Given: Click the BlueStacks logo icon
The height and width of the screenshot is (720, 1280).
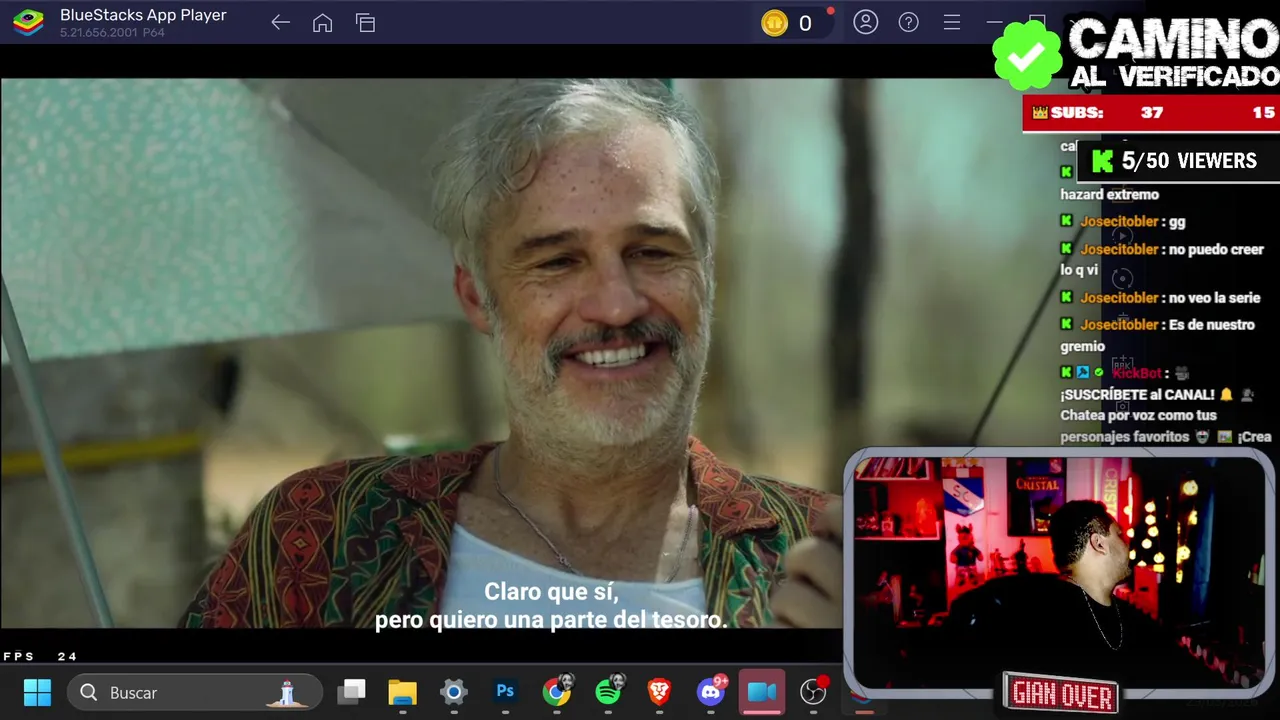Looking at the screenshot, I should [x=28, y=22].
